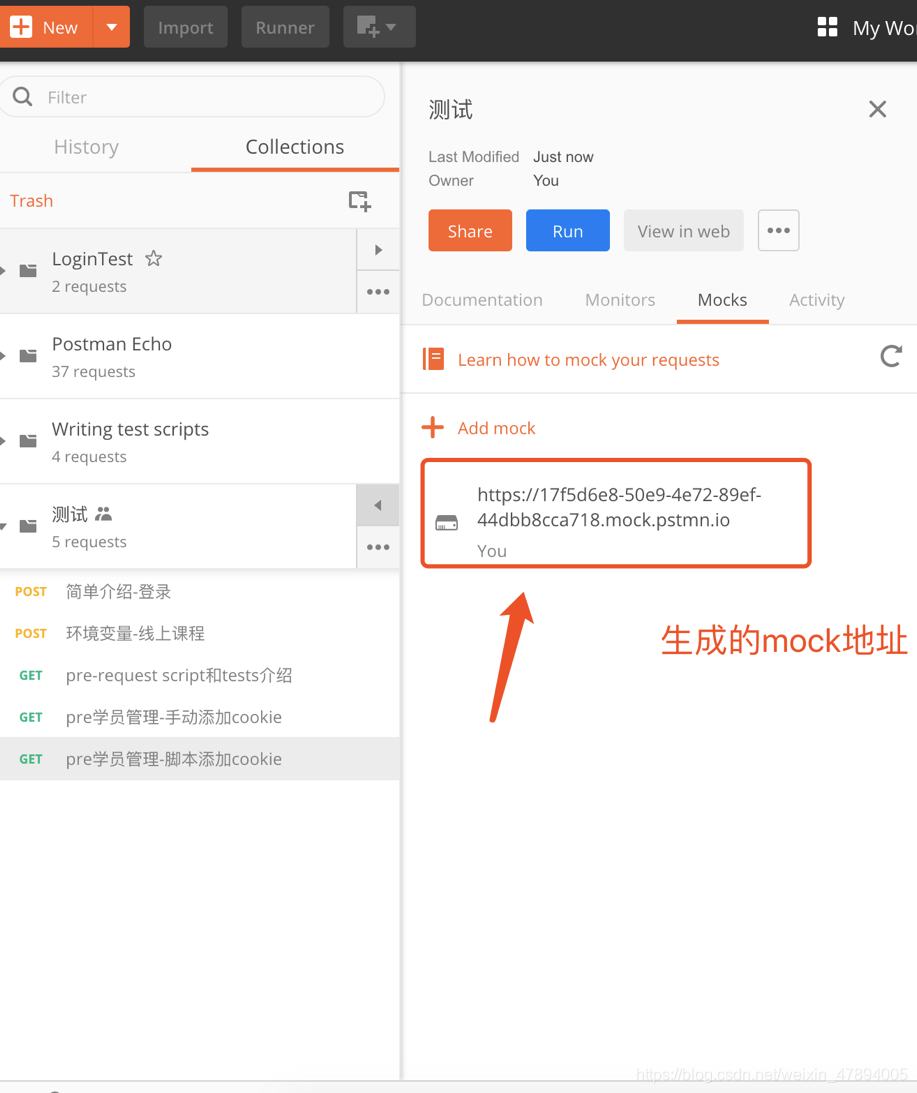Switch to the History tab
The height and width of the screenshot is (1093, 917).
click(86, 147)
